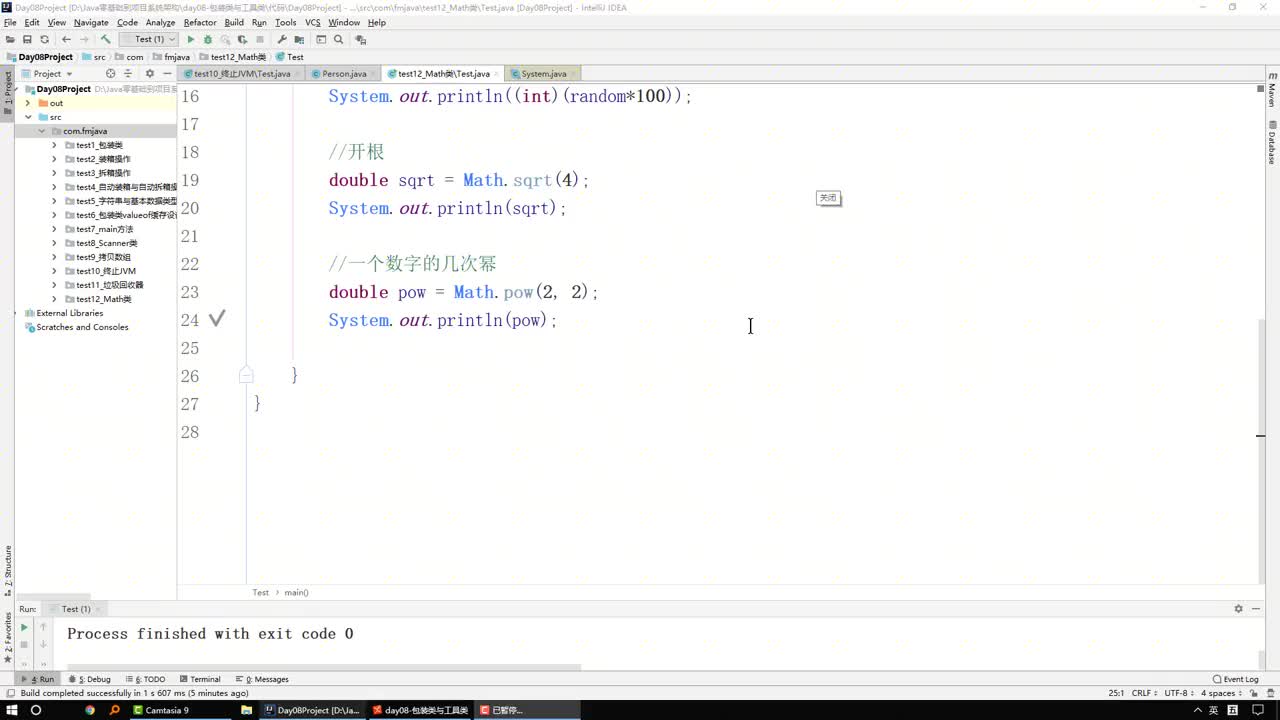1280x720 pixels.
Task: Hide the Run panel with minimize icon
Action: click(x=1258, y=609)
